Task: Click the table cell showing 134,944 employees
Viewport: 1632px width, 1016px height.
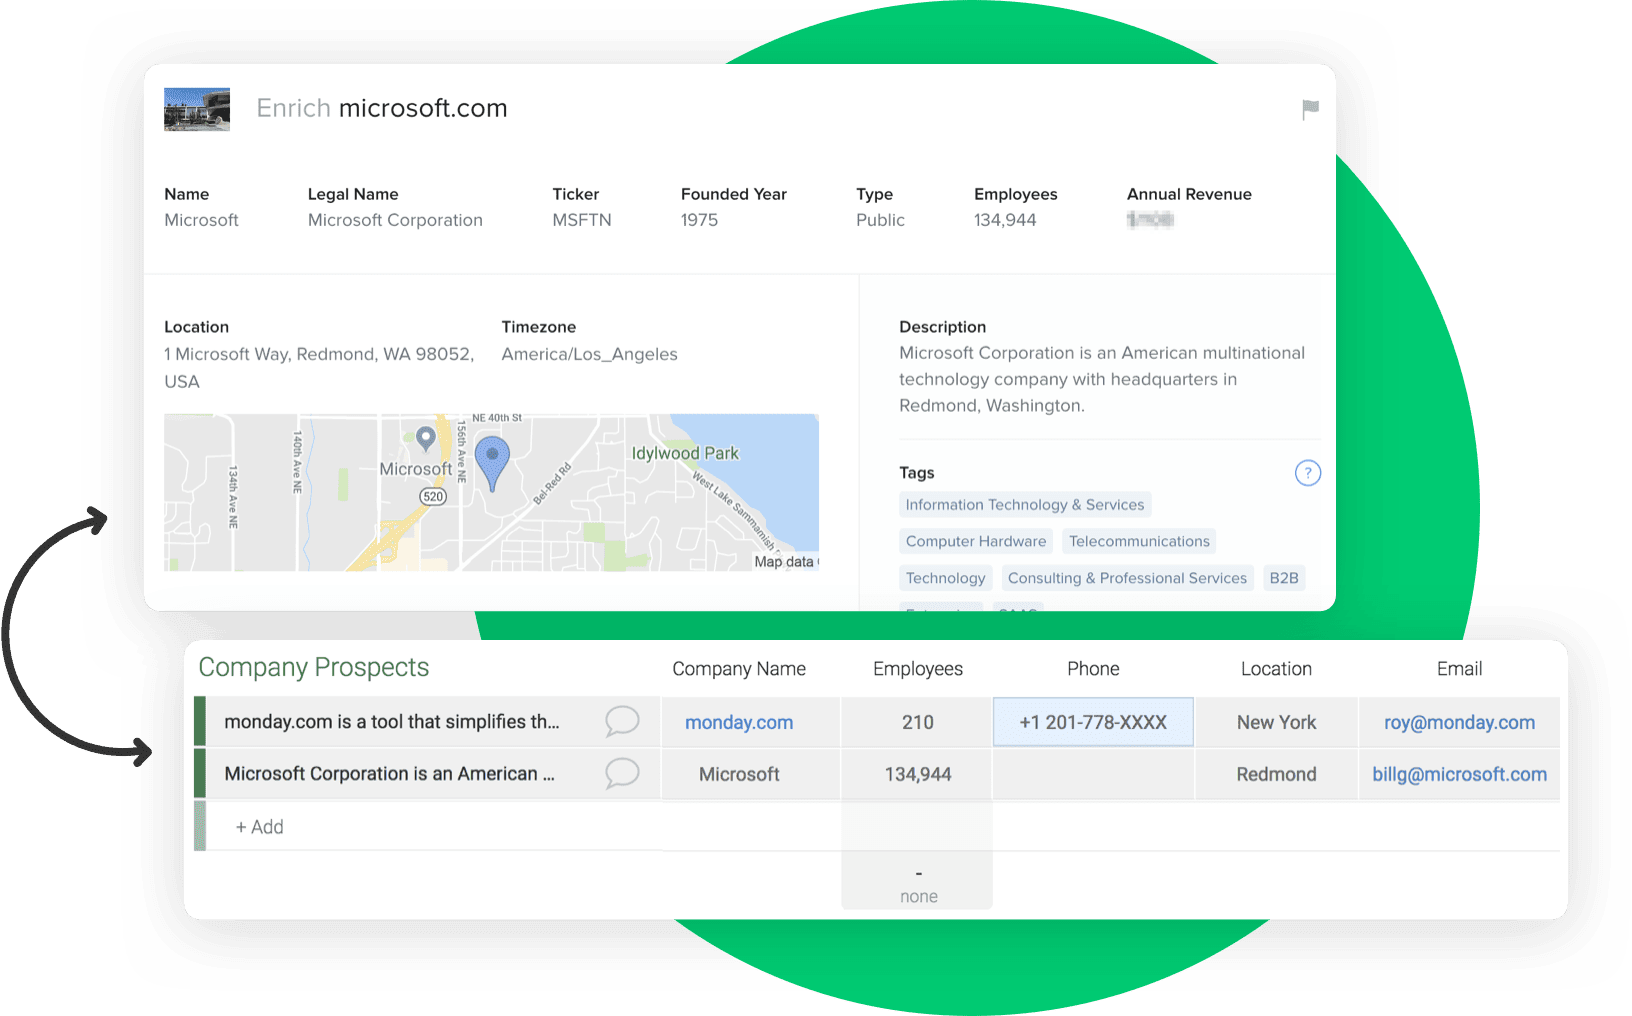Action: pos(917,774)
